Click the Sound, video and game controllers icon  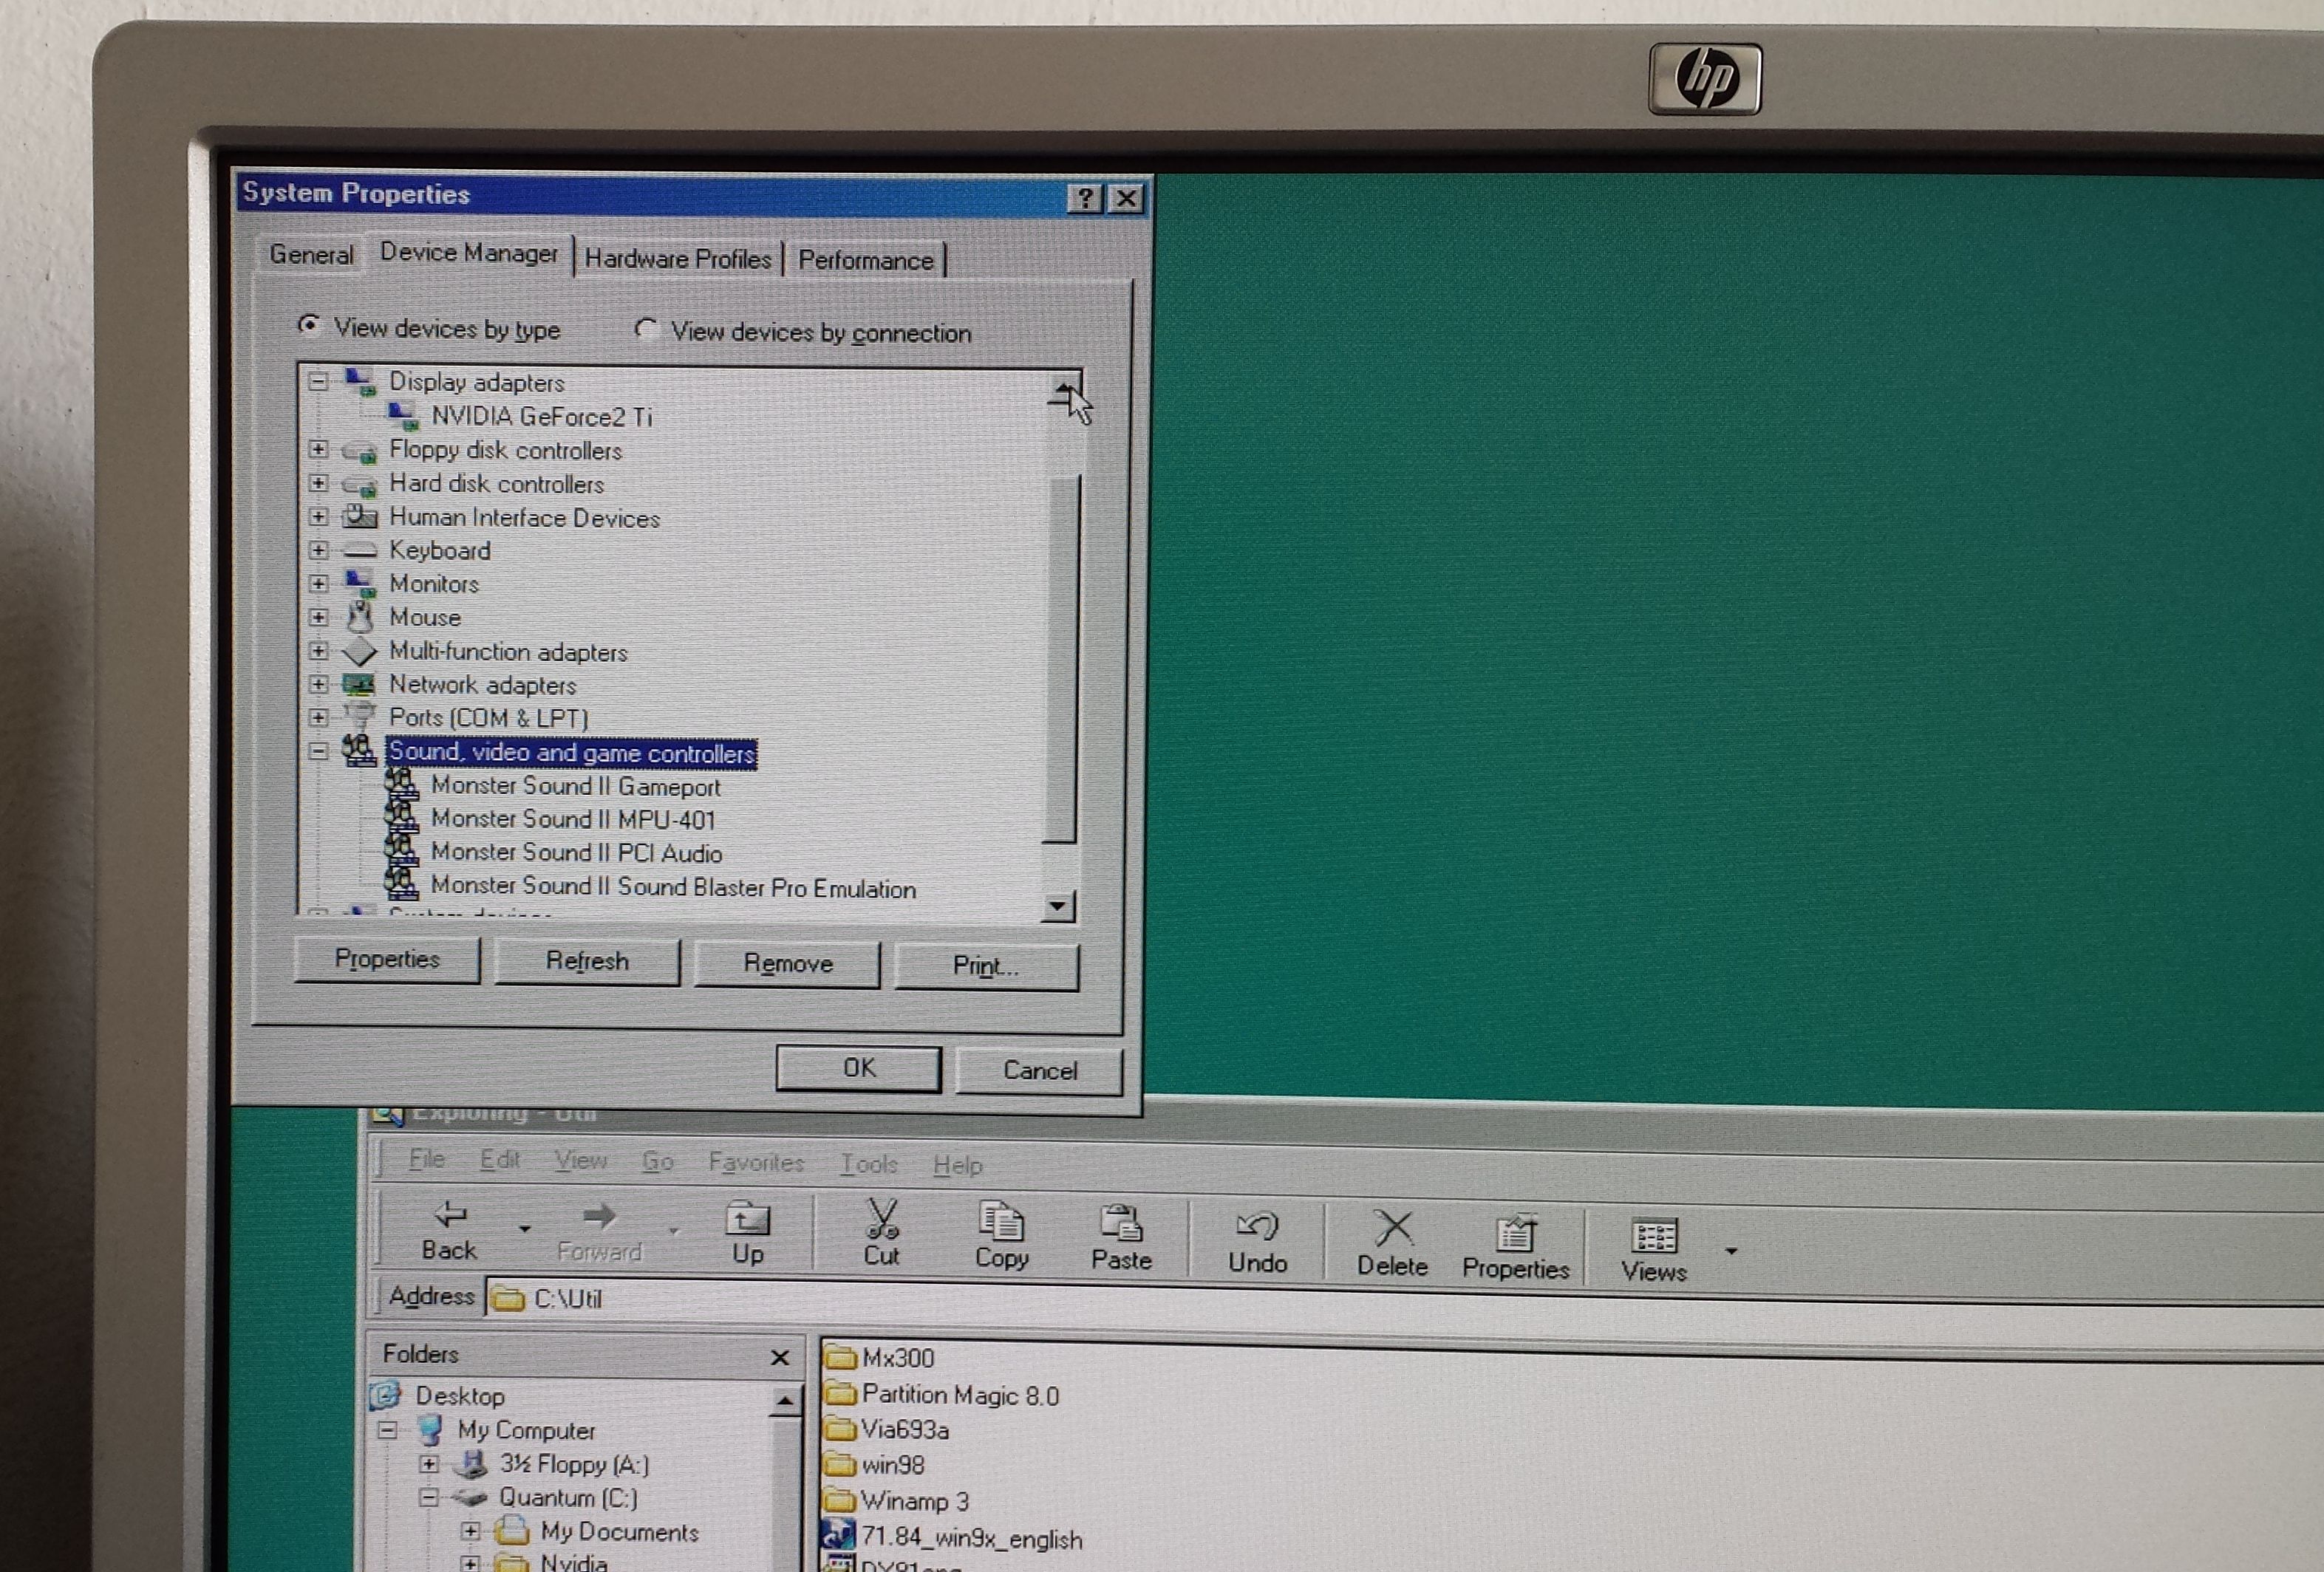point(359,750)
